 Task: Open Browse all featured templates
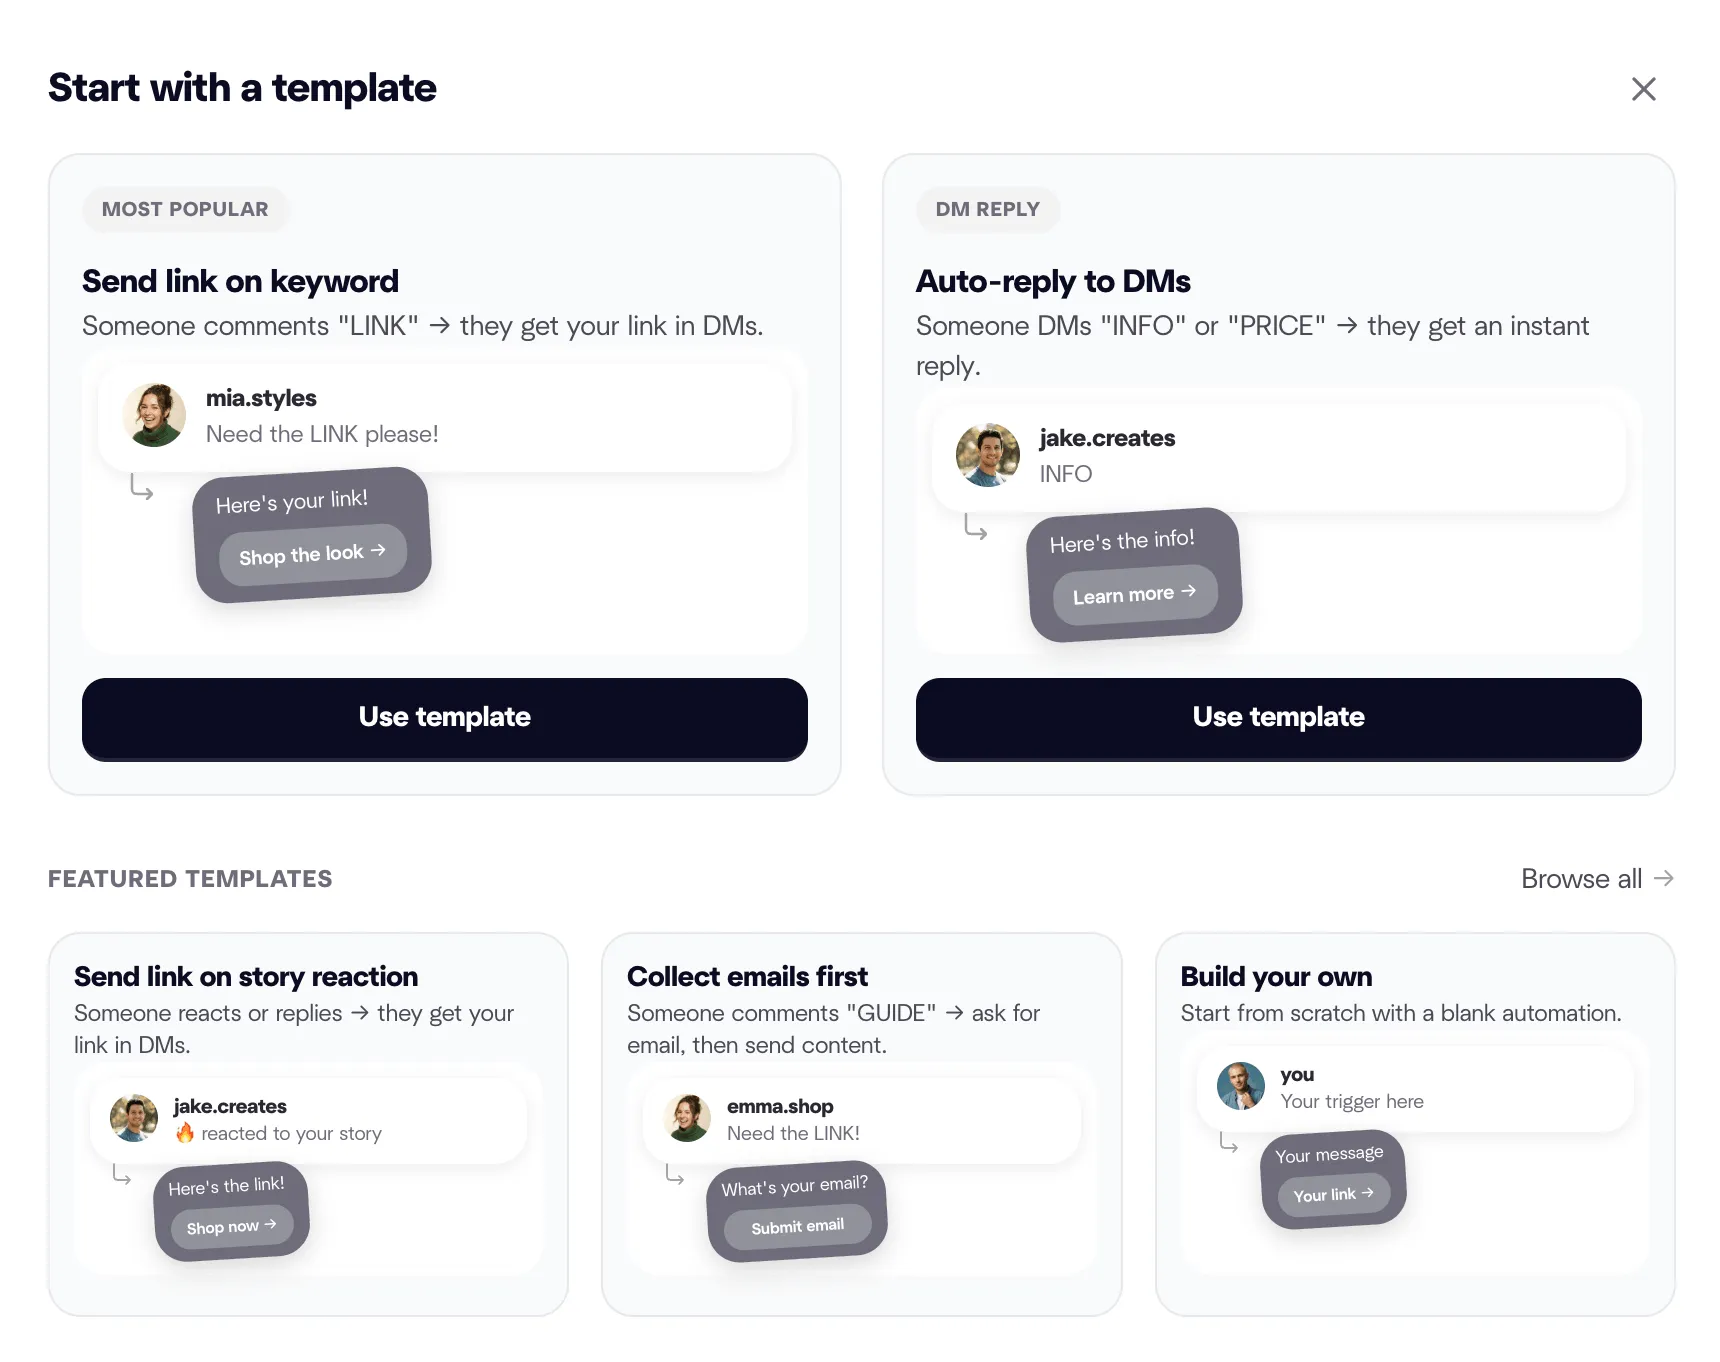click(1581, 878)
